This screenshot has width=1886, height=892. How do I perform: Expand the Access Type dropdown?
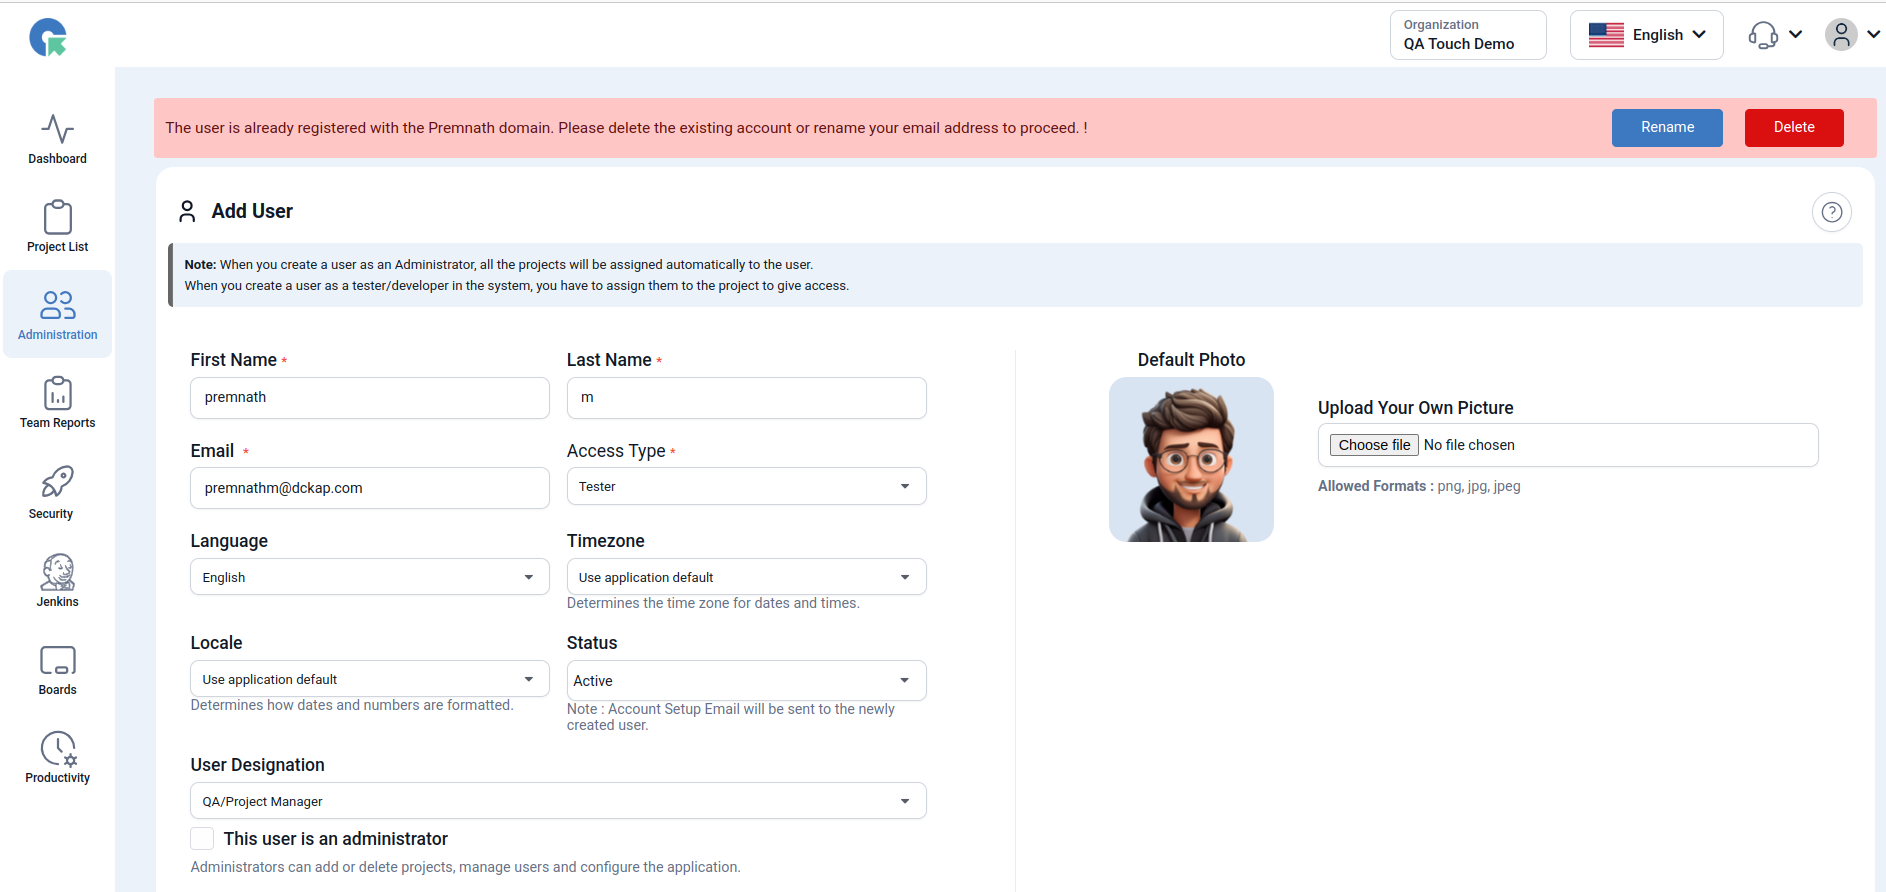(746, 487)
